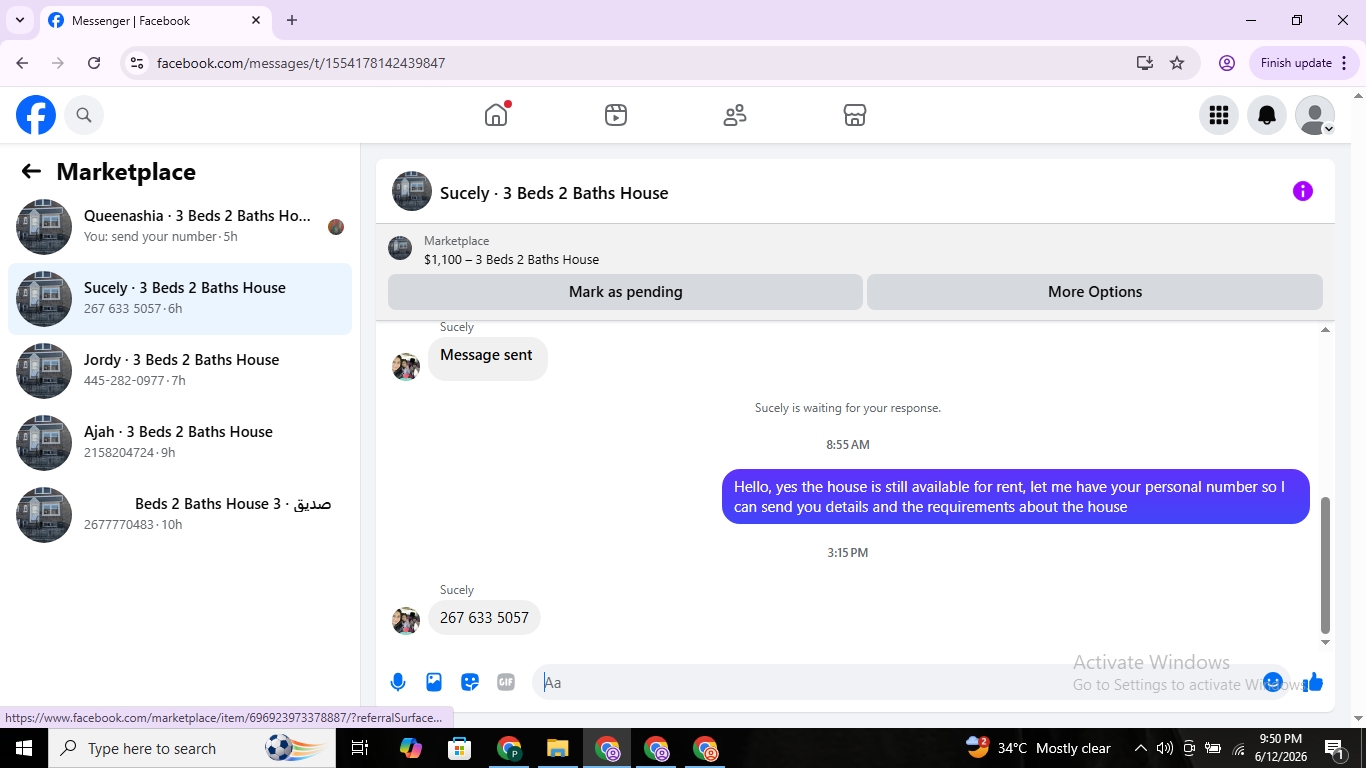Click the listing thumbnail in the chat header
The width and height of the screenshot is (1366, 768).
point(412,191)
